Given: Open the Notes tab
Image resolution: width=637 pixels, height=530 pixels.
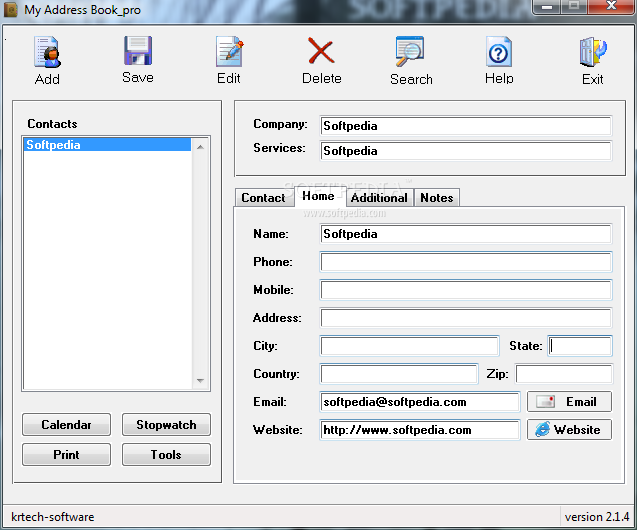Looking at the screenshot, I should point(437,198).
